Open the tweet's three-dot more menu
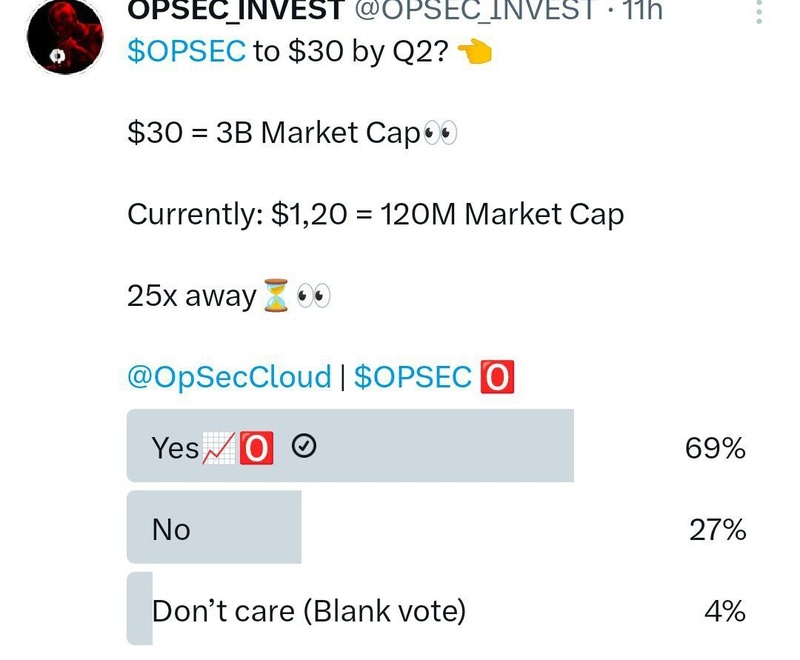 (x=759, y=12)
